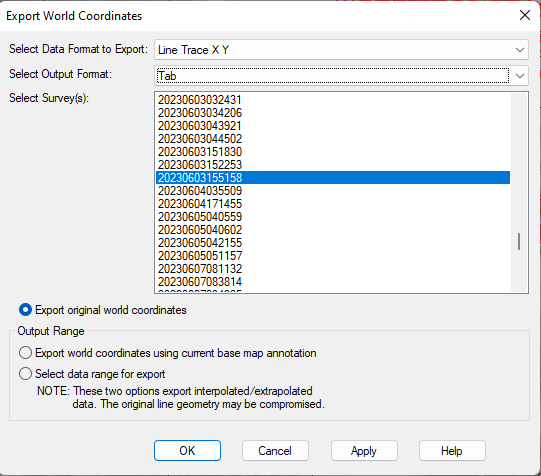The height and width of the screenshot is (476, 541).
Task: Select survey 20230603032431 in the list
Action: click(x=333, y=100)
